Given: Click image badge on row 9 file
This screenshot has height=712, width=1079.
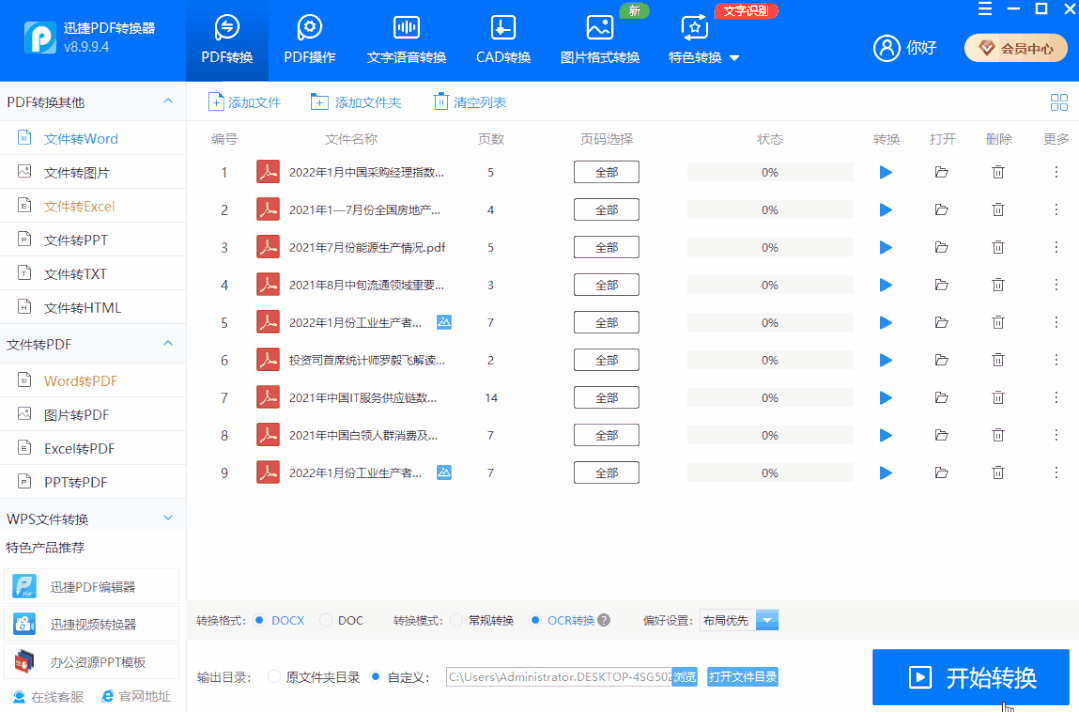Looking at the screenshot, I should point(445,473).
